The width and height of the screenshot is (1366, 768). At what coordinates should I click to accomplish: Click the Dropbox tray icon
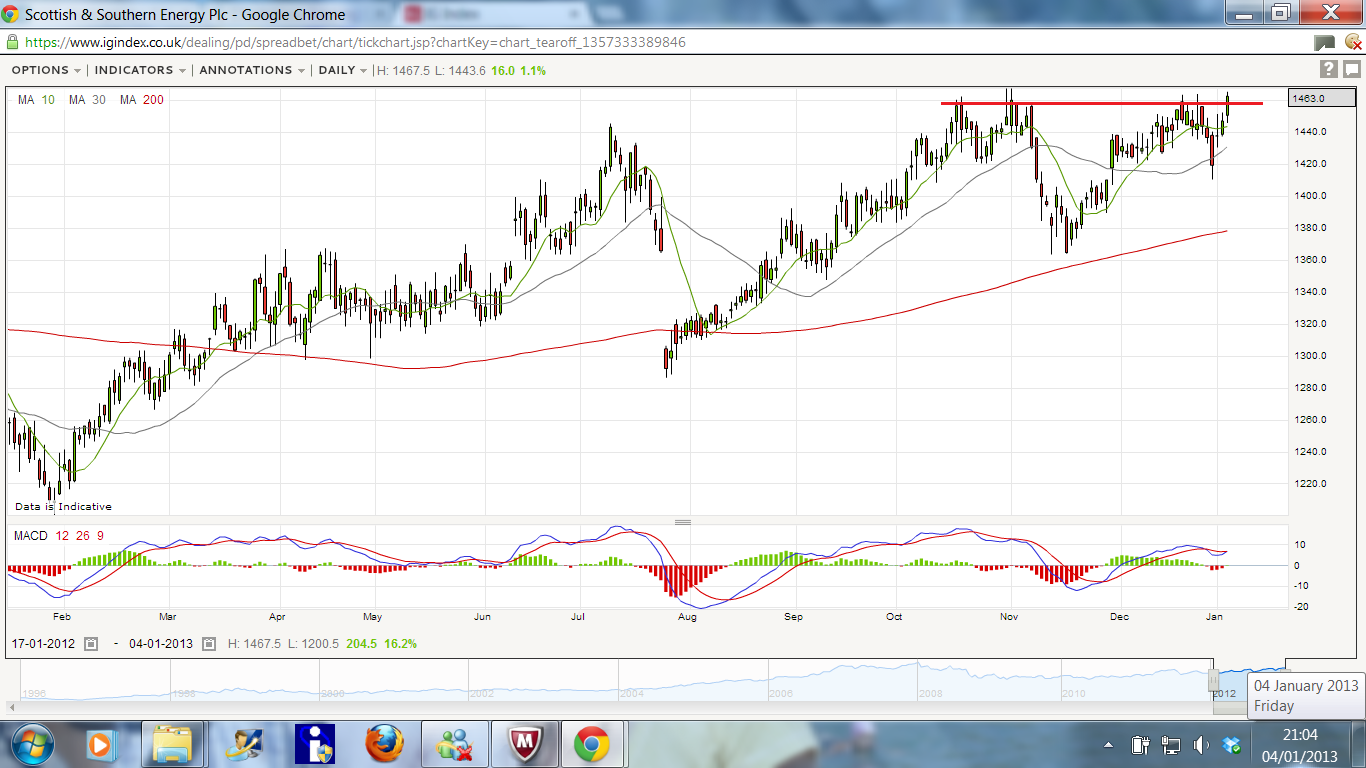[1231, 745]
